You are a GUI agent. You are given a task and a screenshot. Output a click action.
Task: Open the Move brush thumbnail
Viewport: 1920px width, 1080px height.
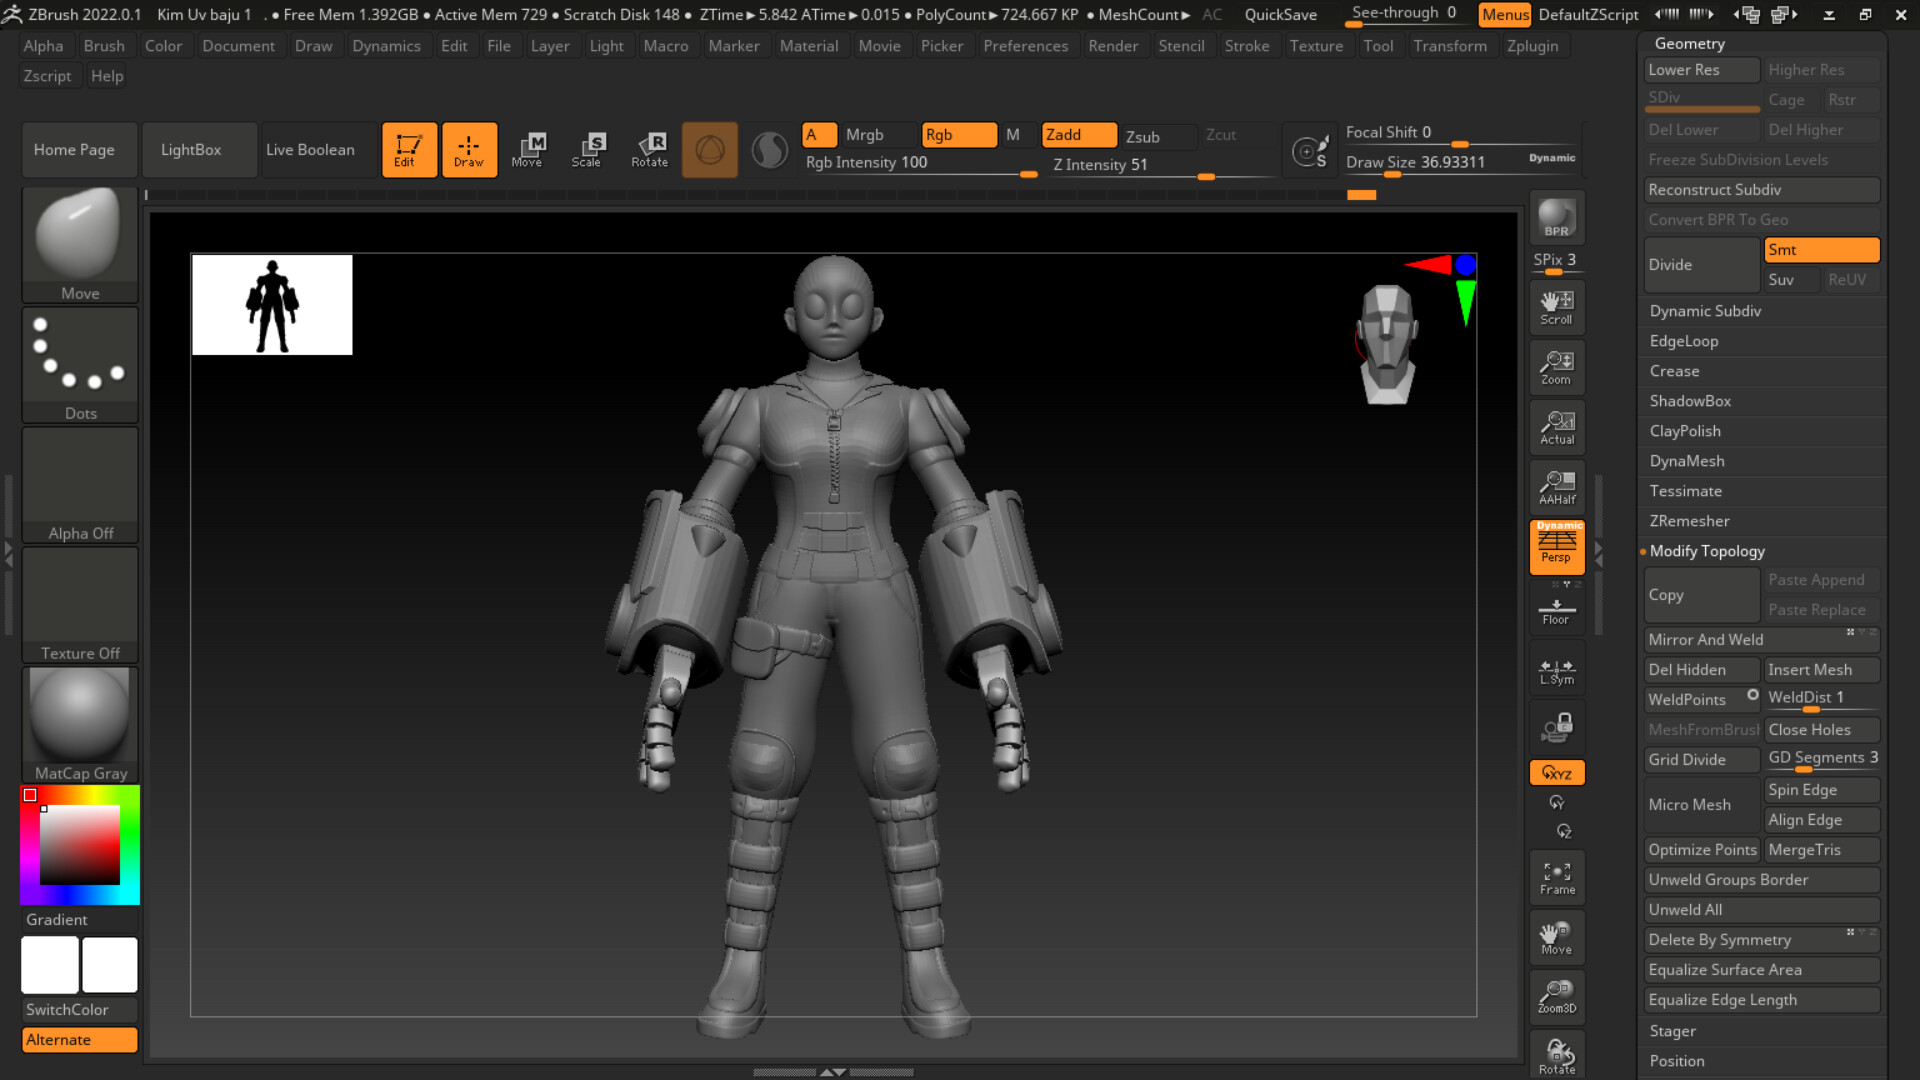[x=80, y=245]
